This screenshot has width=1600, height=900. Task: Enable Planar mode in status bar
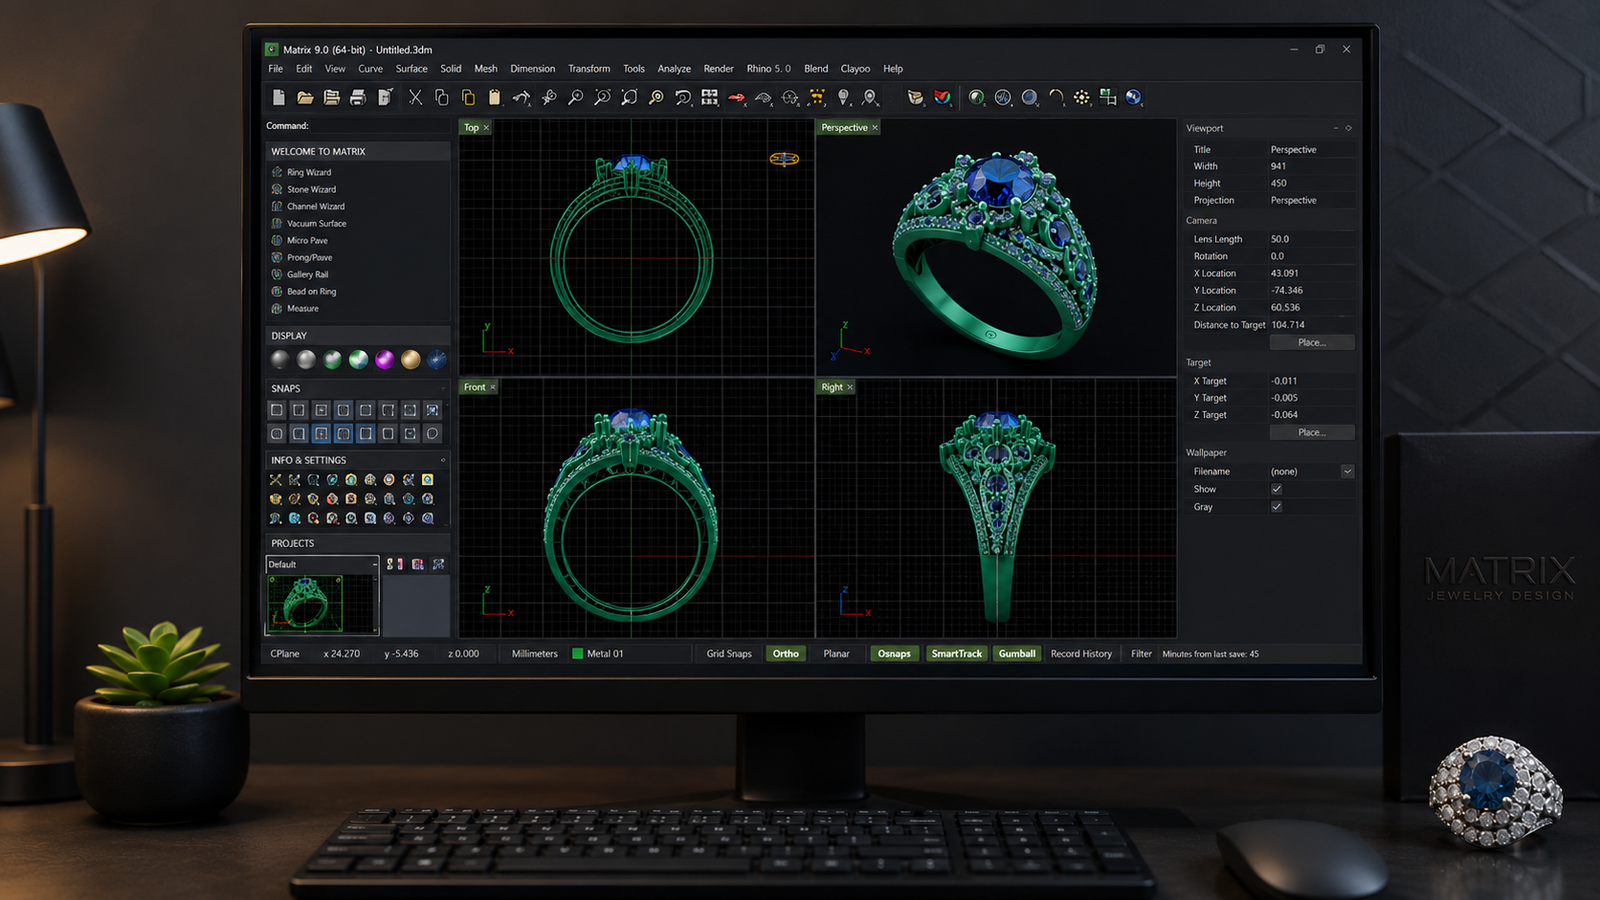coord(836,654)
